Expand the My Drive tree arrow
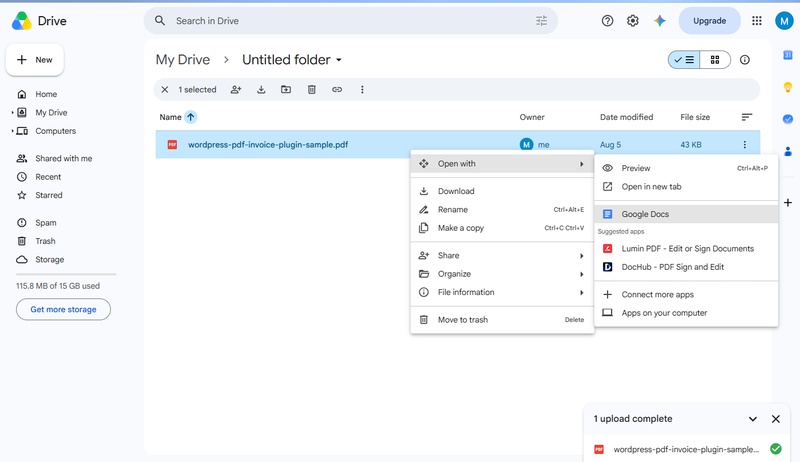Screen dimensions: 800x462 pyautogui.click(x=12, y=113)
